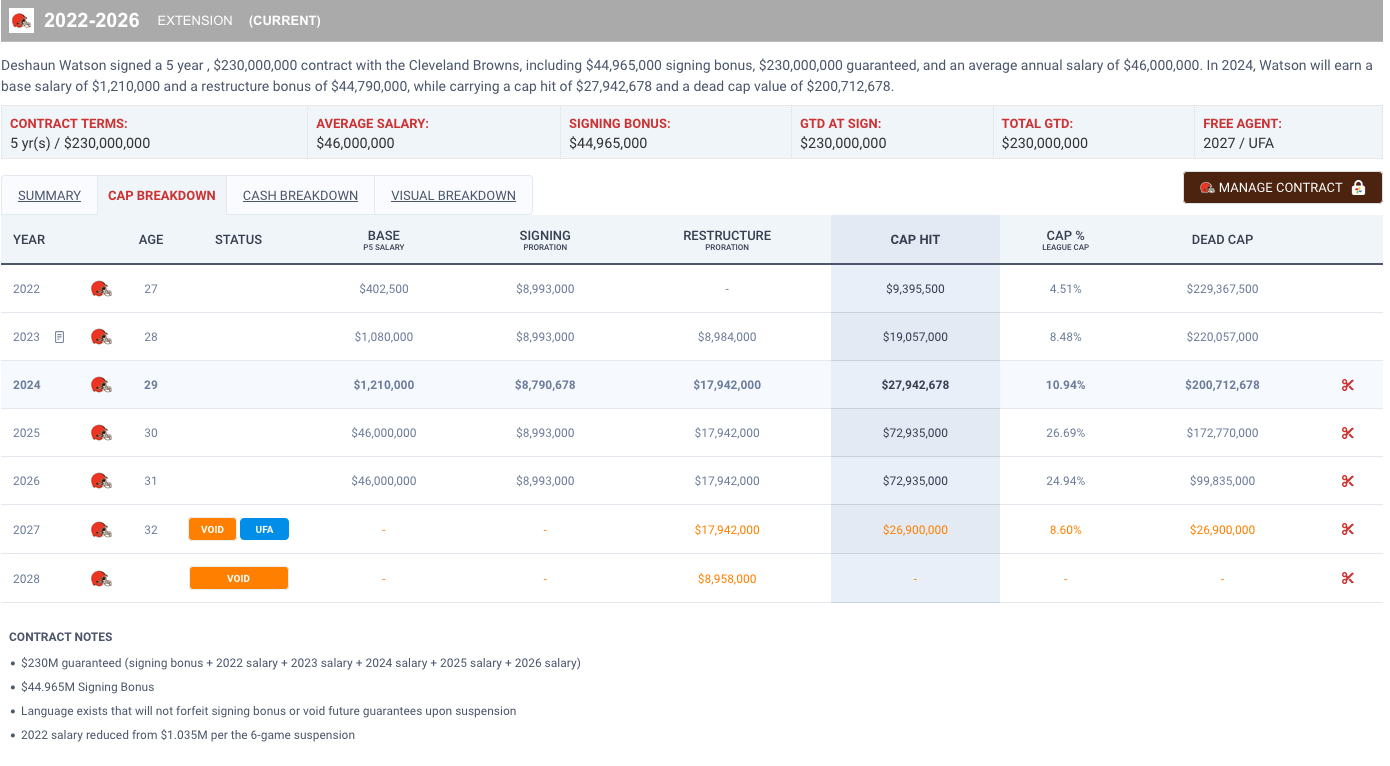The width and height of the screenshot is (1390, 766).
Task: Click blue UFA badge in 2027 row
Action: pos(264,529)
